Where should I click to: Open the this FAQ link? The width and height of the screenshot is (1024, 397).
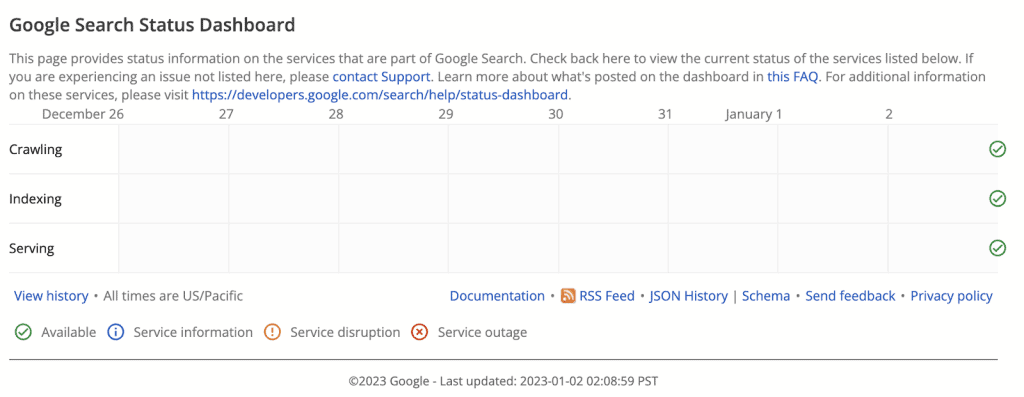(792, 77)
